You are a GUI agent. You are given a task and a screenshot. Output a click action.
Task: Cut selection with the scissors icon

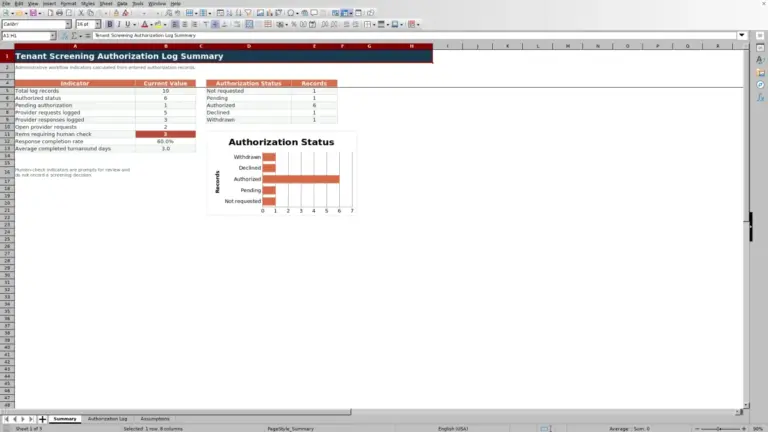[x=81, y=13]
